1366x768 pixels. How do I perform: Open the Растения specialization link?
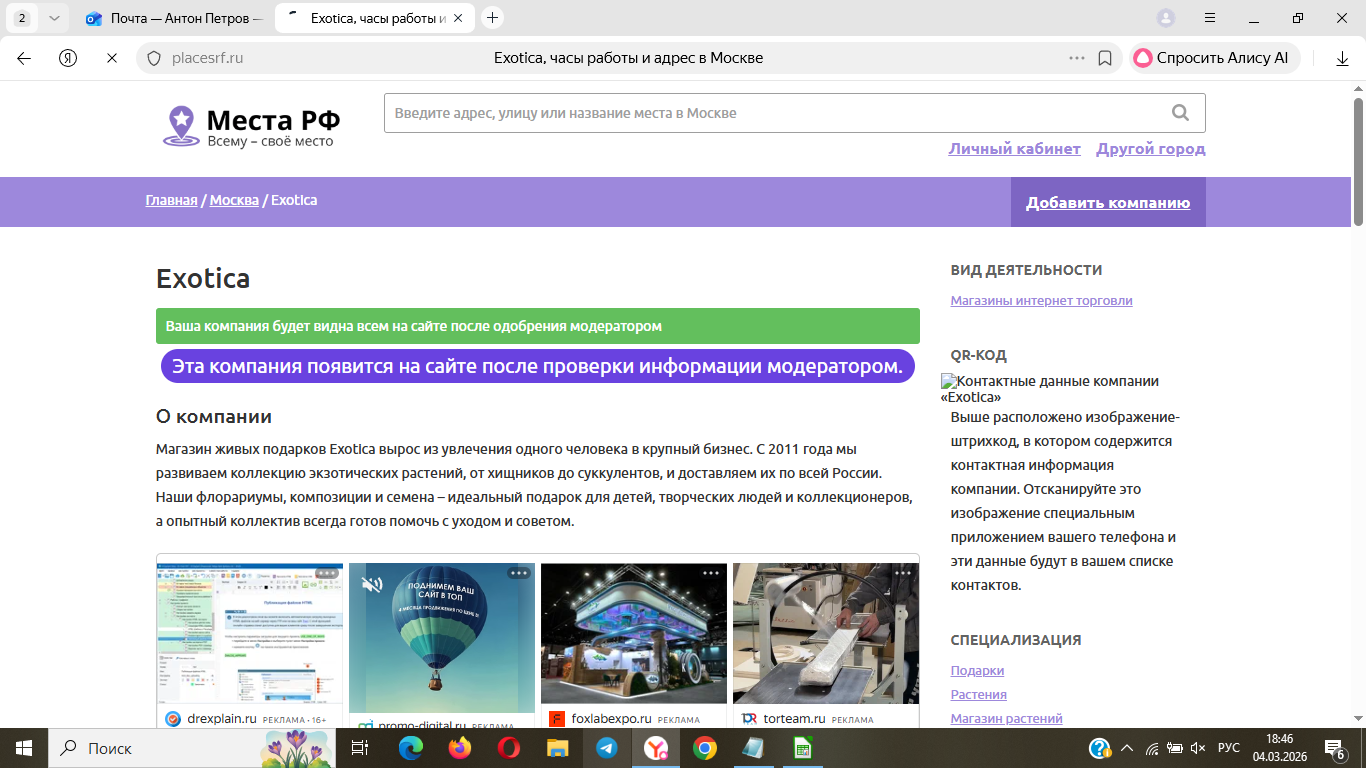click(x=978, y=694)
